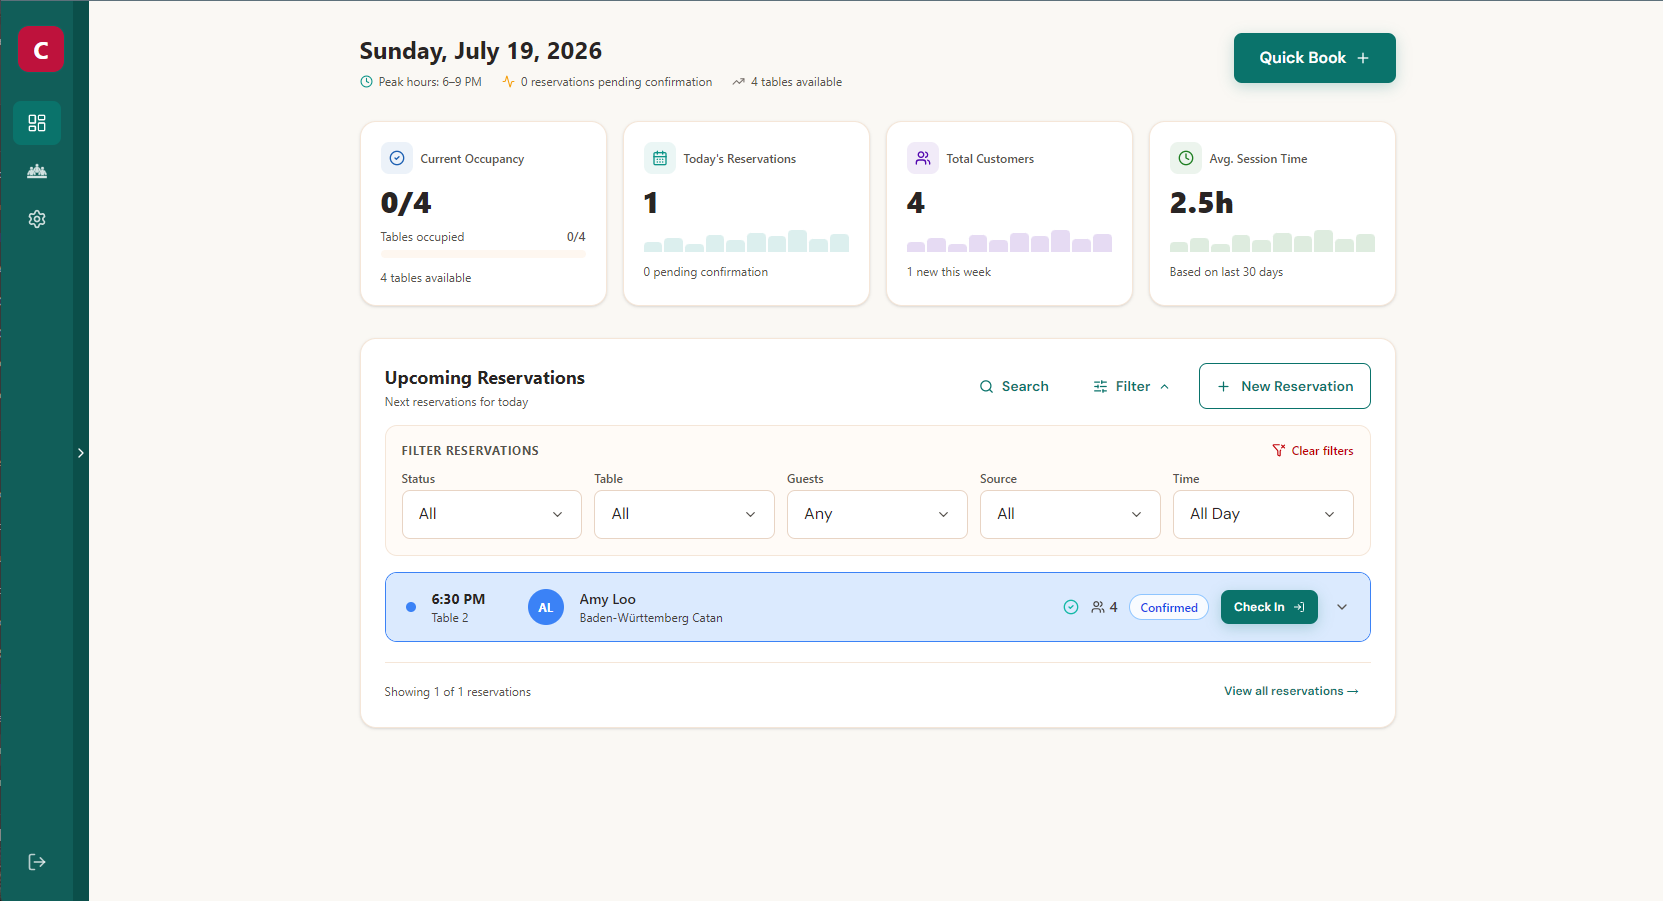Screen dimensions: 1663x901
Task: Click the '6:30 PM' reservation time
Action: pos(458,599)
